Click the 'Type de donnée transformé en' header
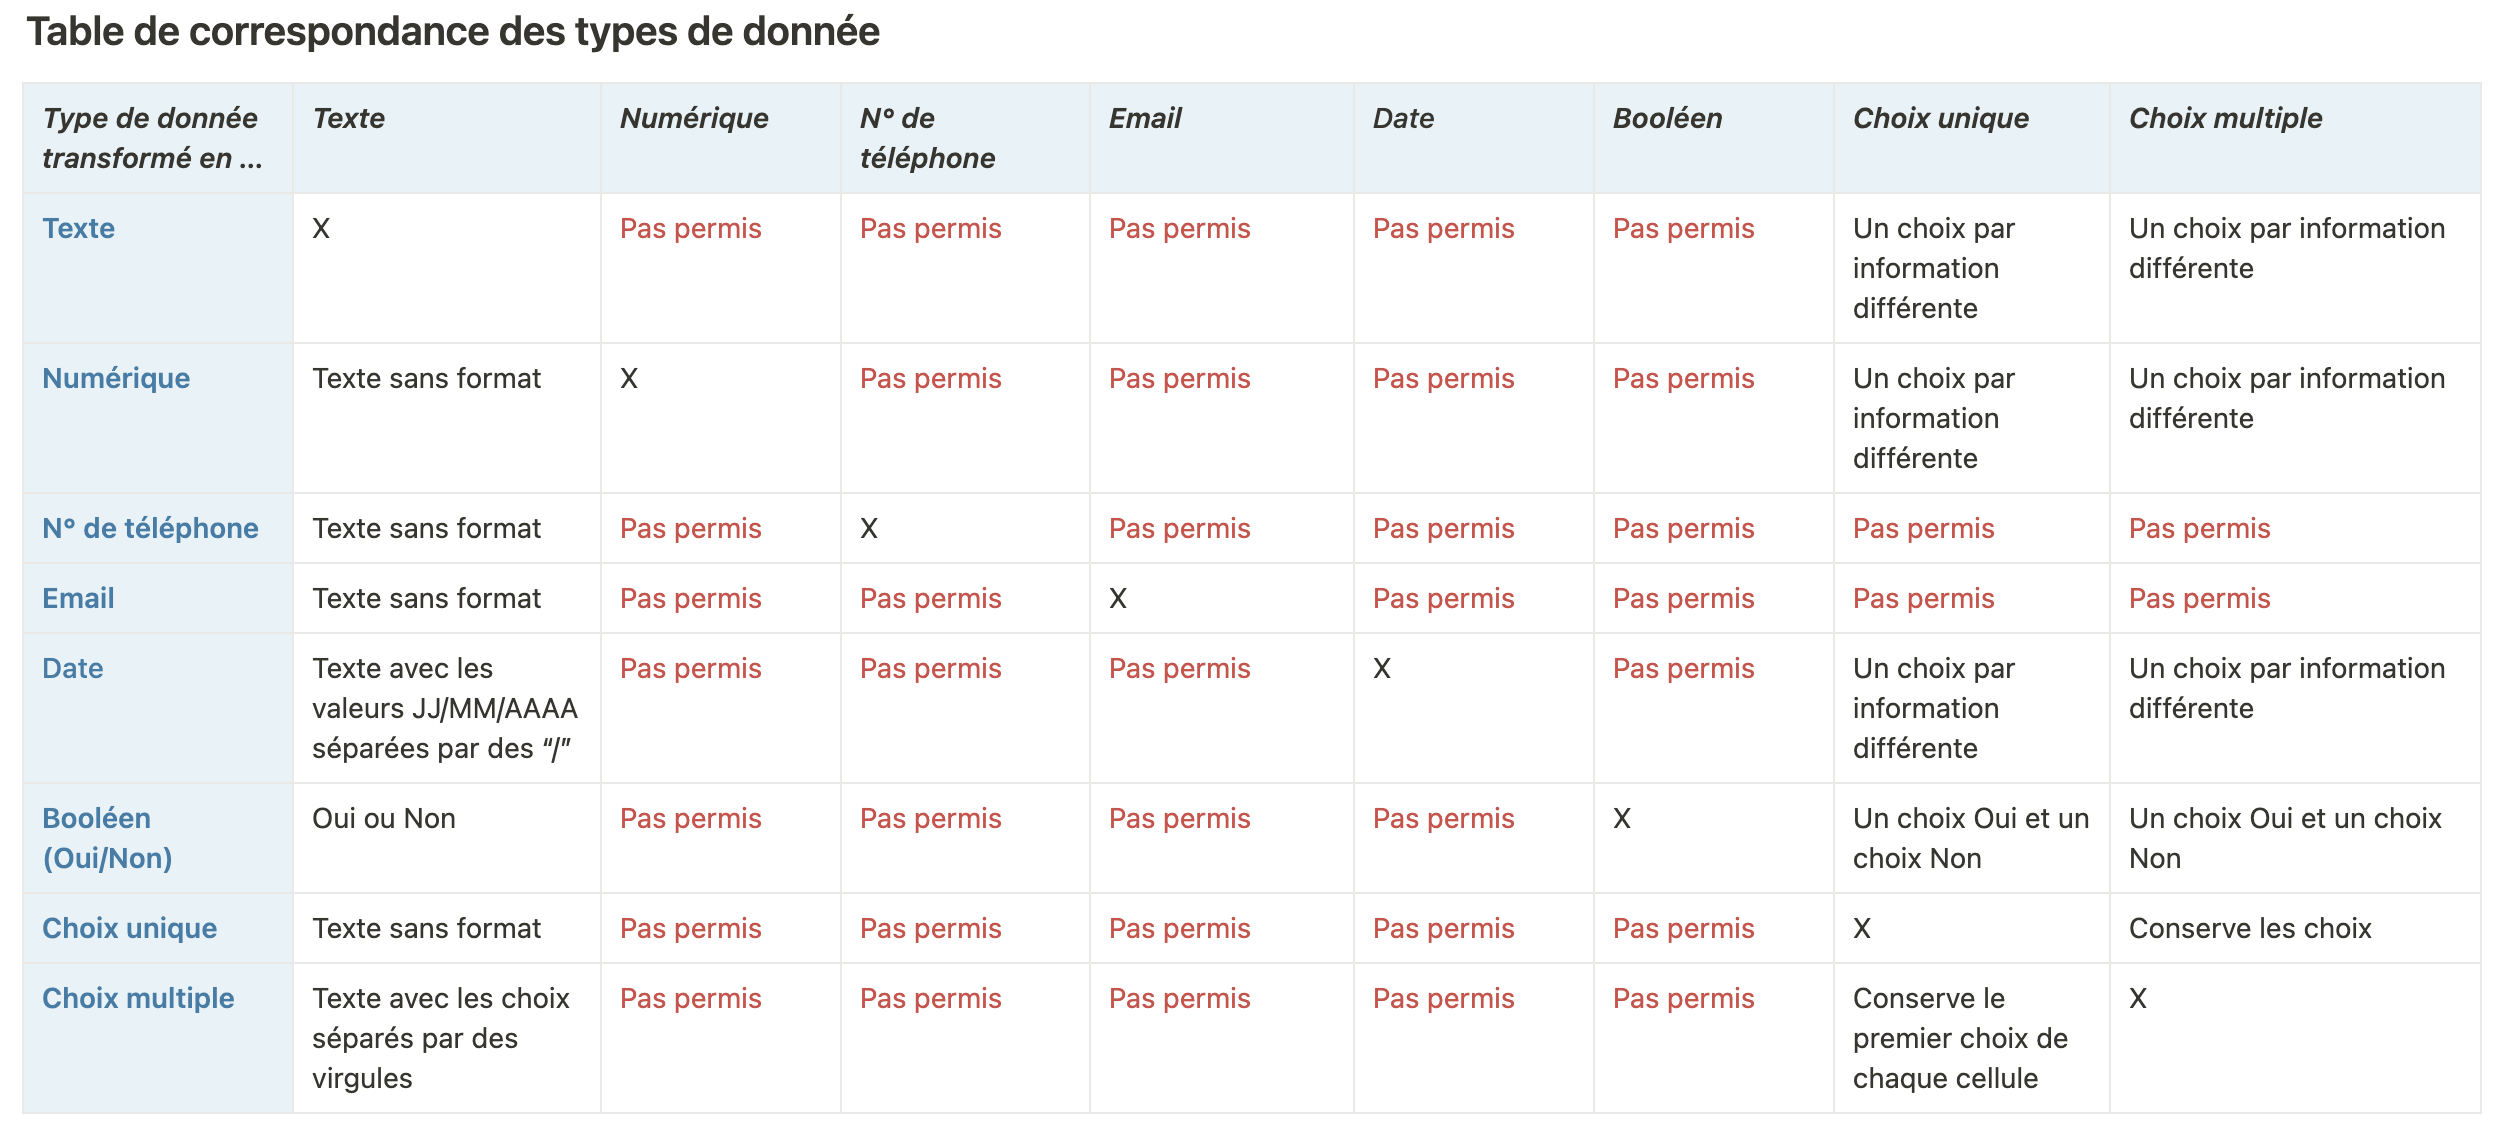The width and height of the screenshot is (2504, 1134). [152, 138]
